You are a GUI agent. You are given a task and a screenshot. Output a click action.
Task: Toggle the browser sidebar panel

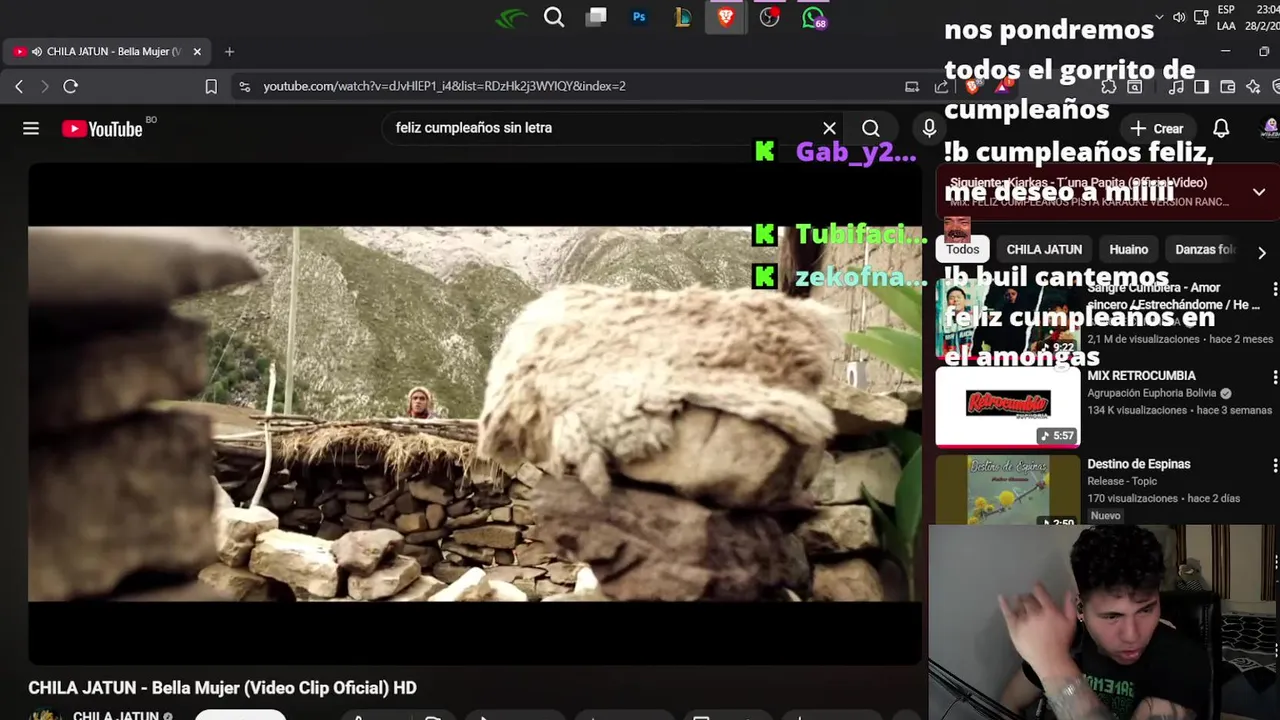pos(1201,86)
